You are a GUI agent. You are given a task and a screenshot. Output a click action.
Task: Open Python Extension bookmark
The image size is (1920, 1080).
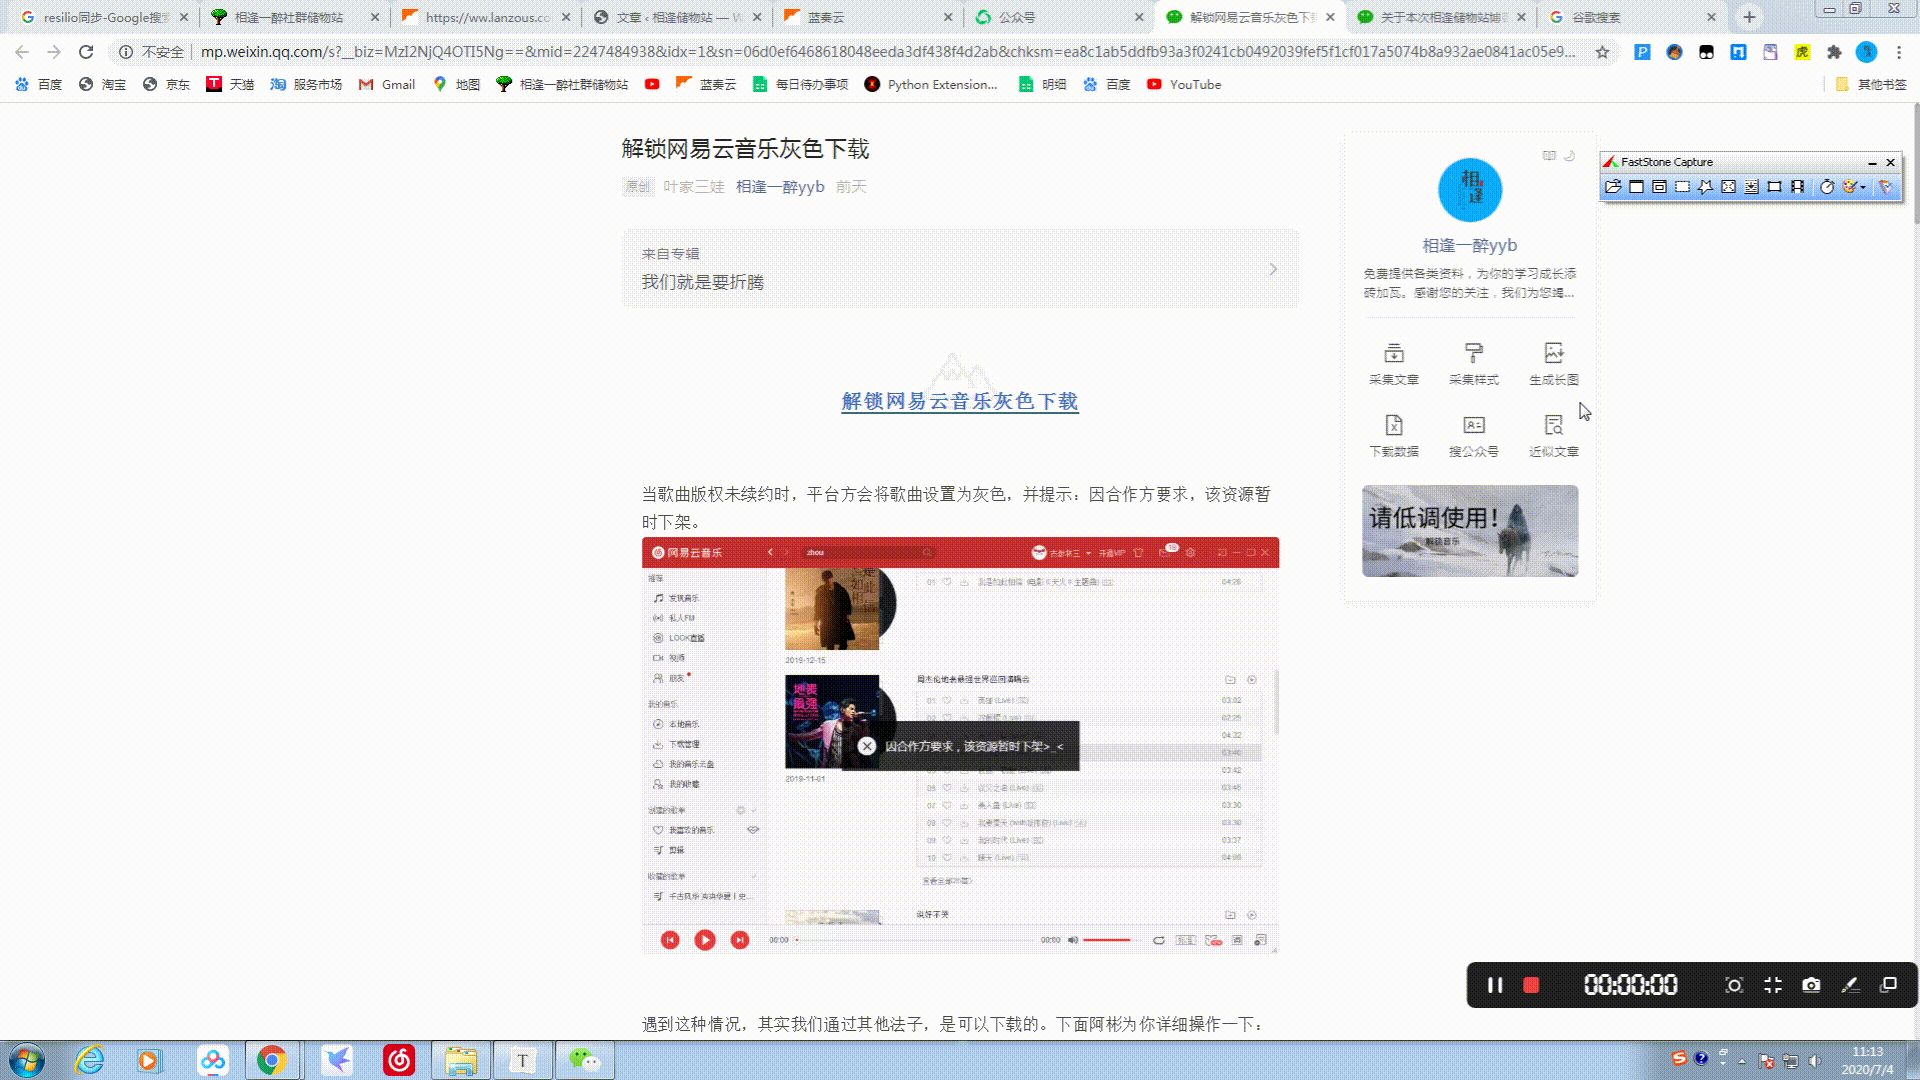(931, 85)
